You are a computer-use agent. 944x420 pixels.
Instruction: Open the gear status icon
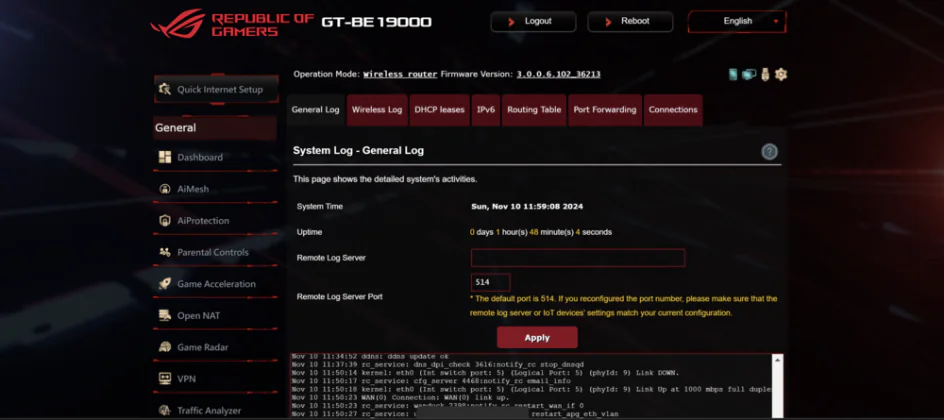click(x=781, y=75)
